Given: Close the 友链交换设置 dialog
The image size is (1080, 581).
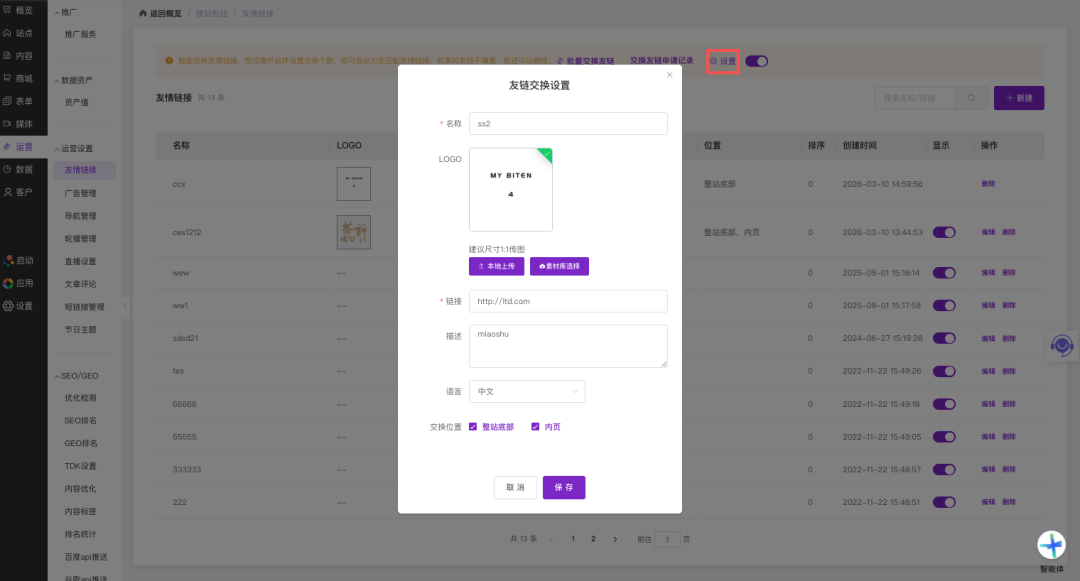Looking at the screenshot, I should click(669, 74).
